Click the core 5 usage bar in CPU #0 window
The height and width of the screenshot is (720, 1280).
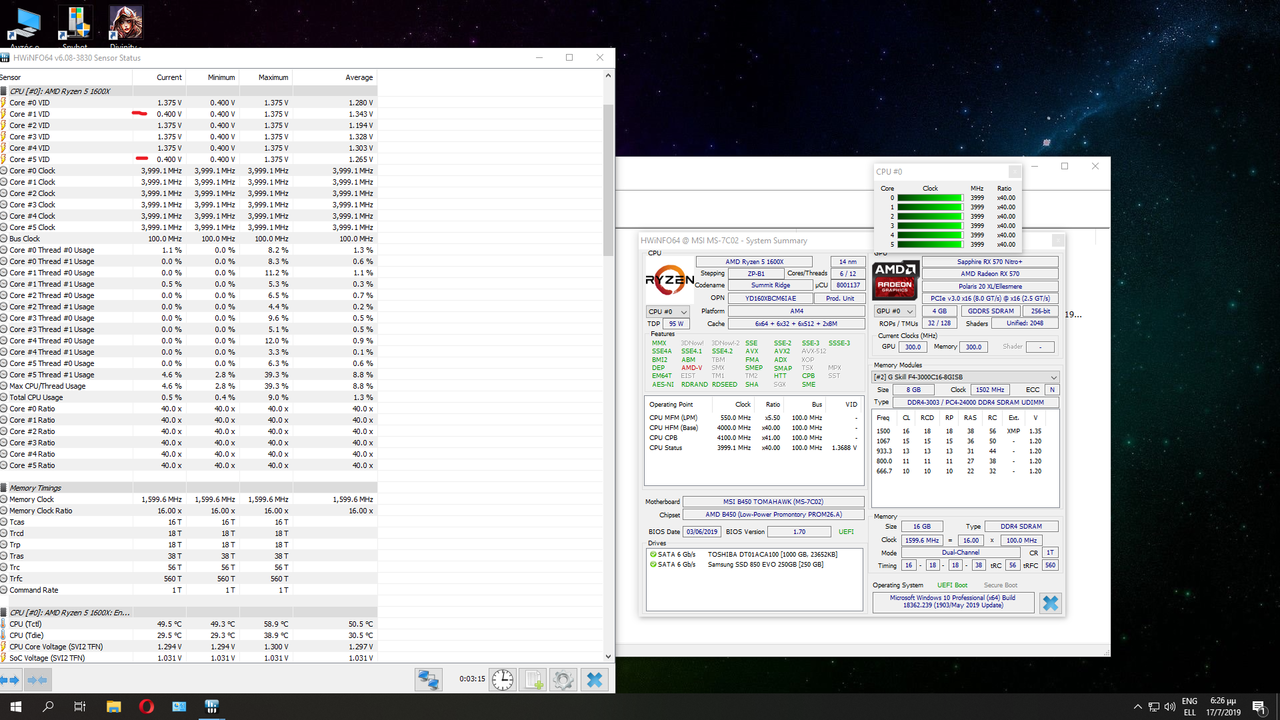click(x=929, y=244)
